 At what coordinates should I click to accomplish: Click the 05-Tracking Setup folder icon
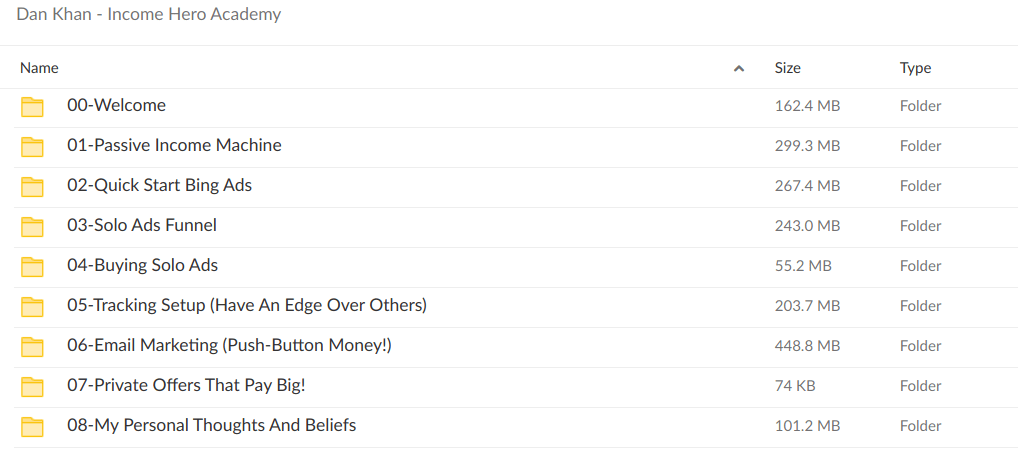(33, 307)
